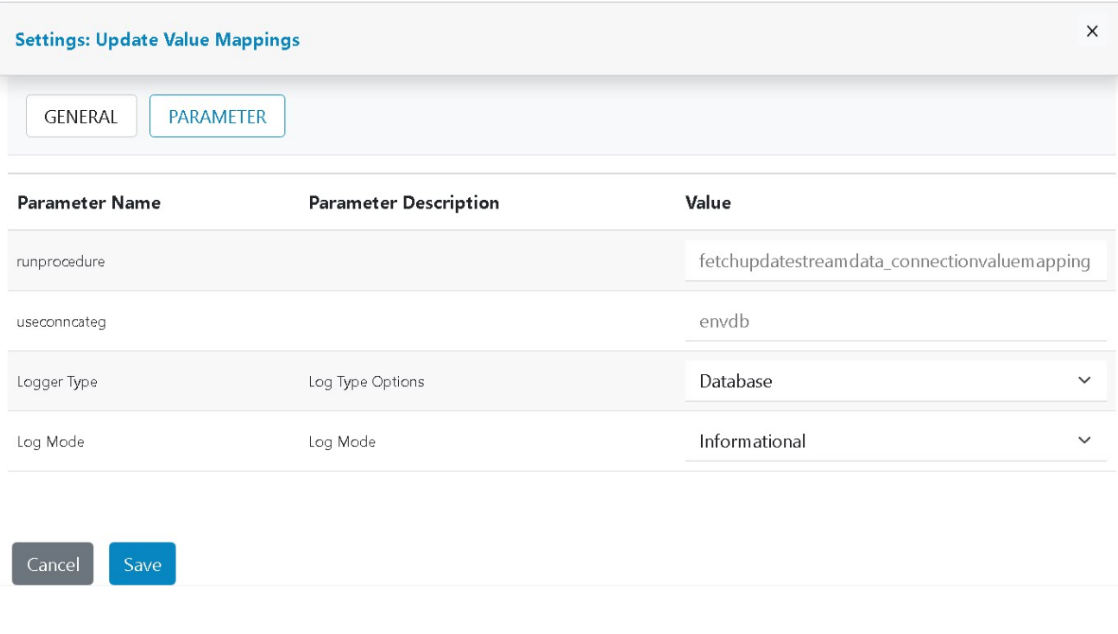Click the Logger Type parameter name
The image size is (1118, 634).
(x=57, y=381)
